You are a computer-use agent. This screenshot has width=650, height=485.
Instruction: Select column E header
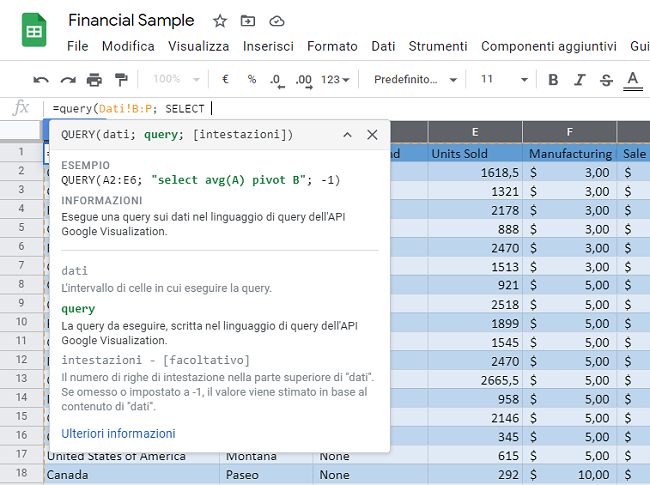click(475, 132)
